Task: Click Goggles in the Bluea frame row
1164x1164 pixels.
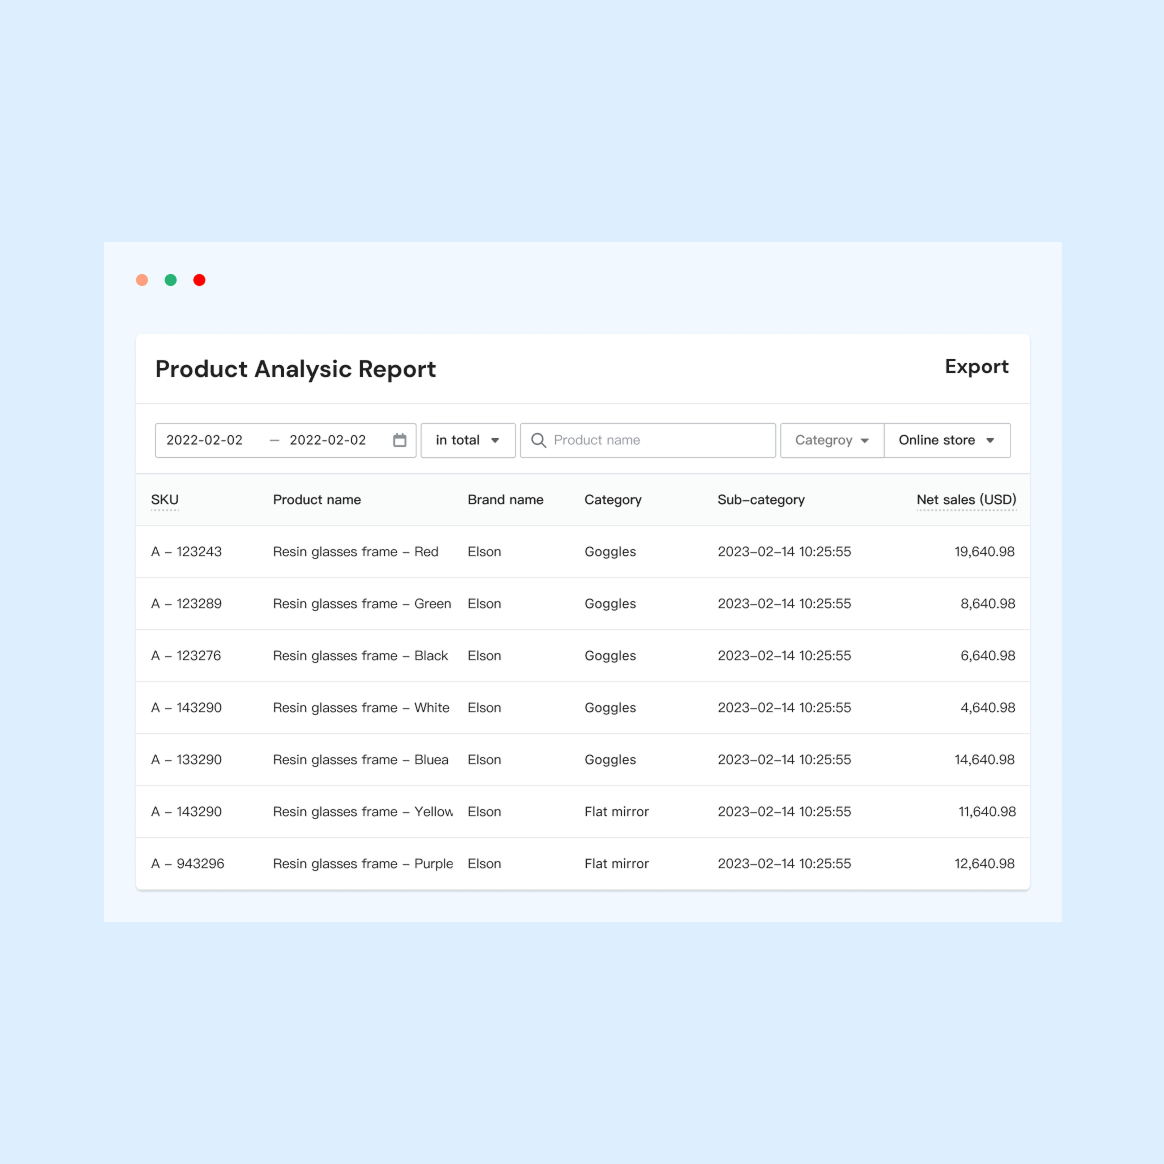Action: [610, 759]
